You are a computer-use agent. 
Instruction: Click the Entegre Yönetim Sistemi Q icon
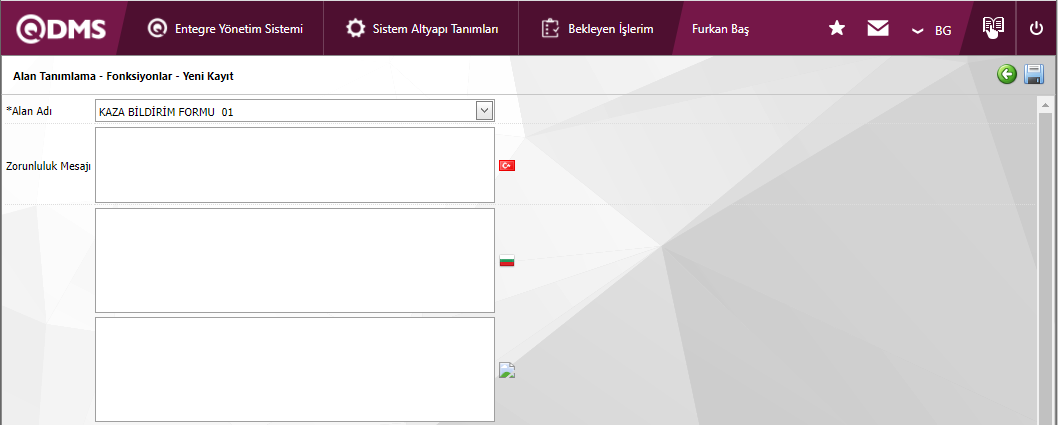tap(157, 29)
